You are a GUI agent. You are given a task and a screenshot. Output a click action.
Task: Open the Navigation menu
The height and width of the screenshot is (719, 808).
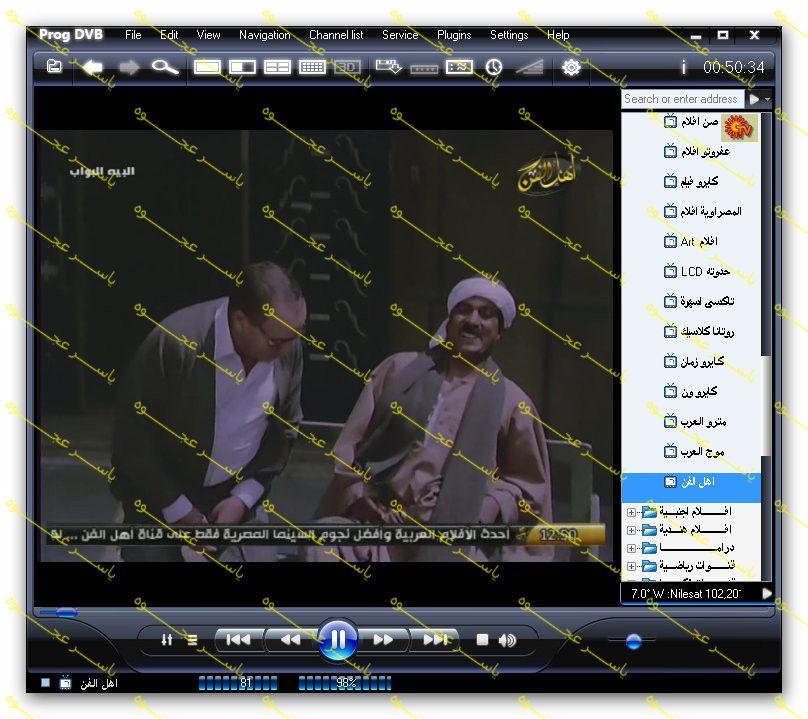click(x=265, y=35)
